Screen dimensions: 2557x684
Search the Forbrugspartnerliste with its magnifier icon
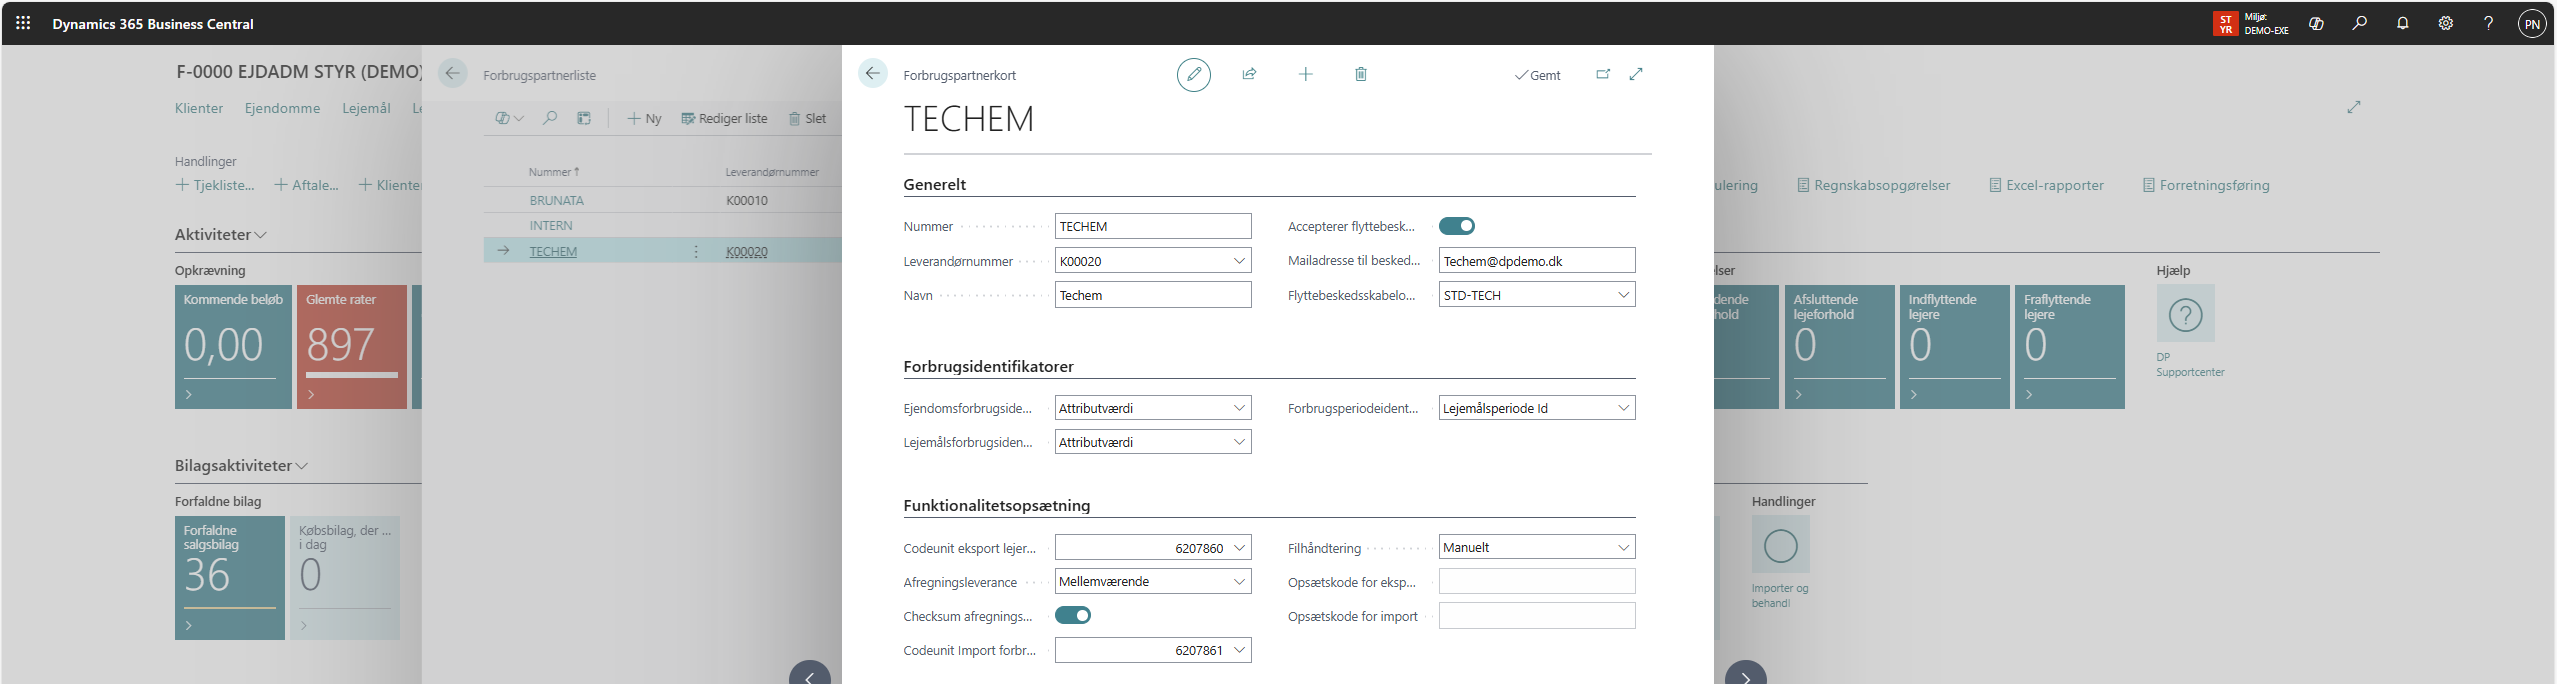coord(550,118)
